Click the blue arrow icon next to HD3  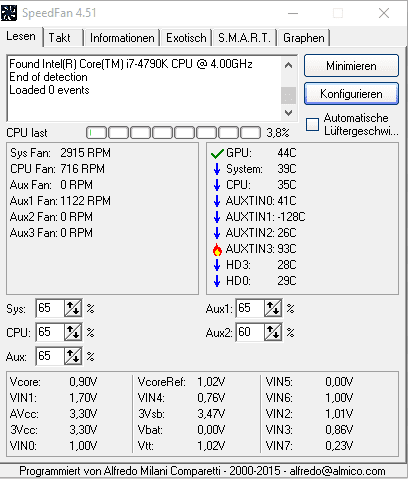point(217,265)
